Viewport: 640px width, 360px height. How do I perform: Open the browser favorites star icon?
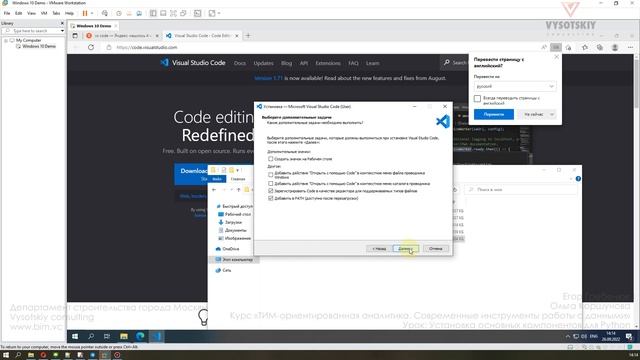(x=585, y=47)
